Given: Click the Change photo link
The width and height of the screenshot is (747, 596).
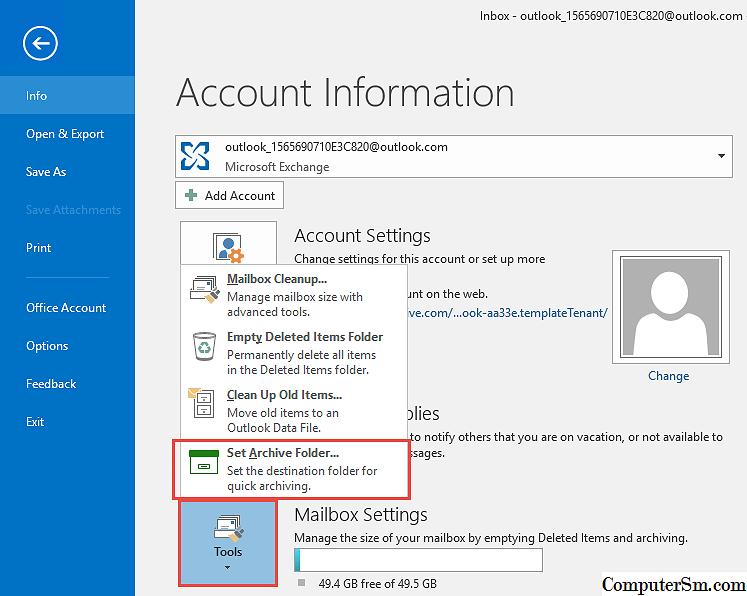Looking at the screenshot, I should (668, 376).
